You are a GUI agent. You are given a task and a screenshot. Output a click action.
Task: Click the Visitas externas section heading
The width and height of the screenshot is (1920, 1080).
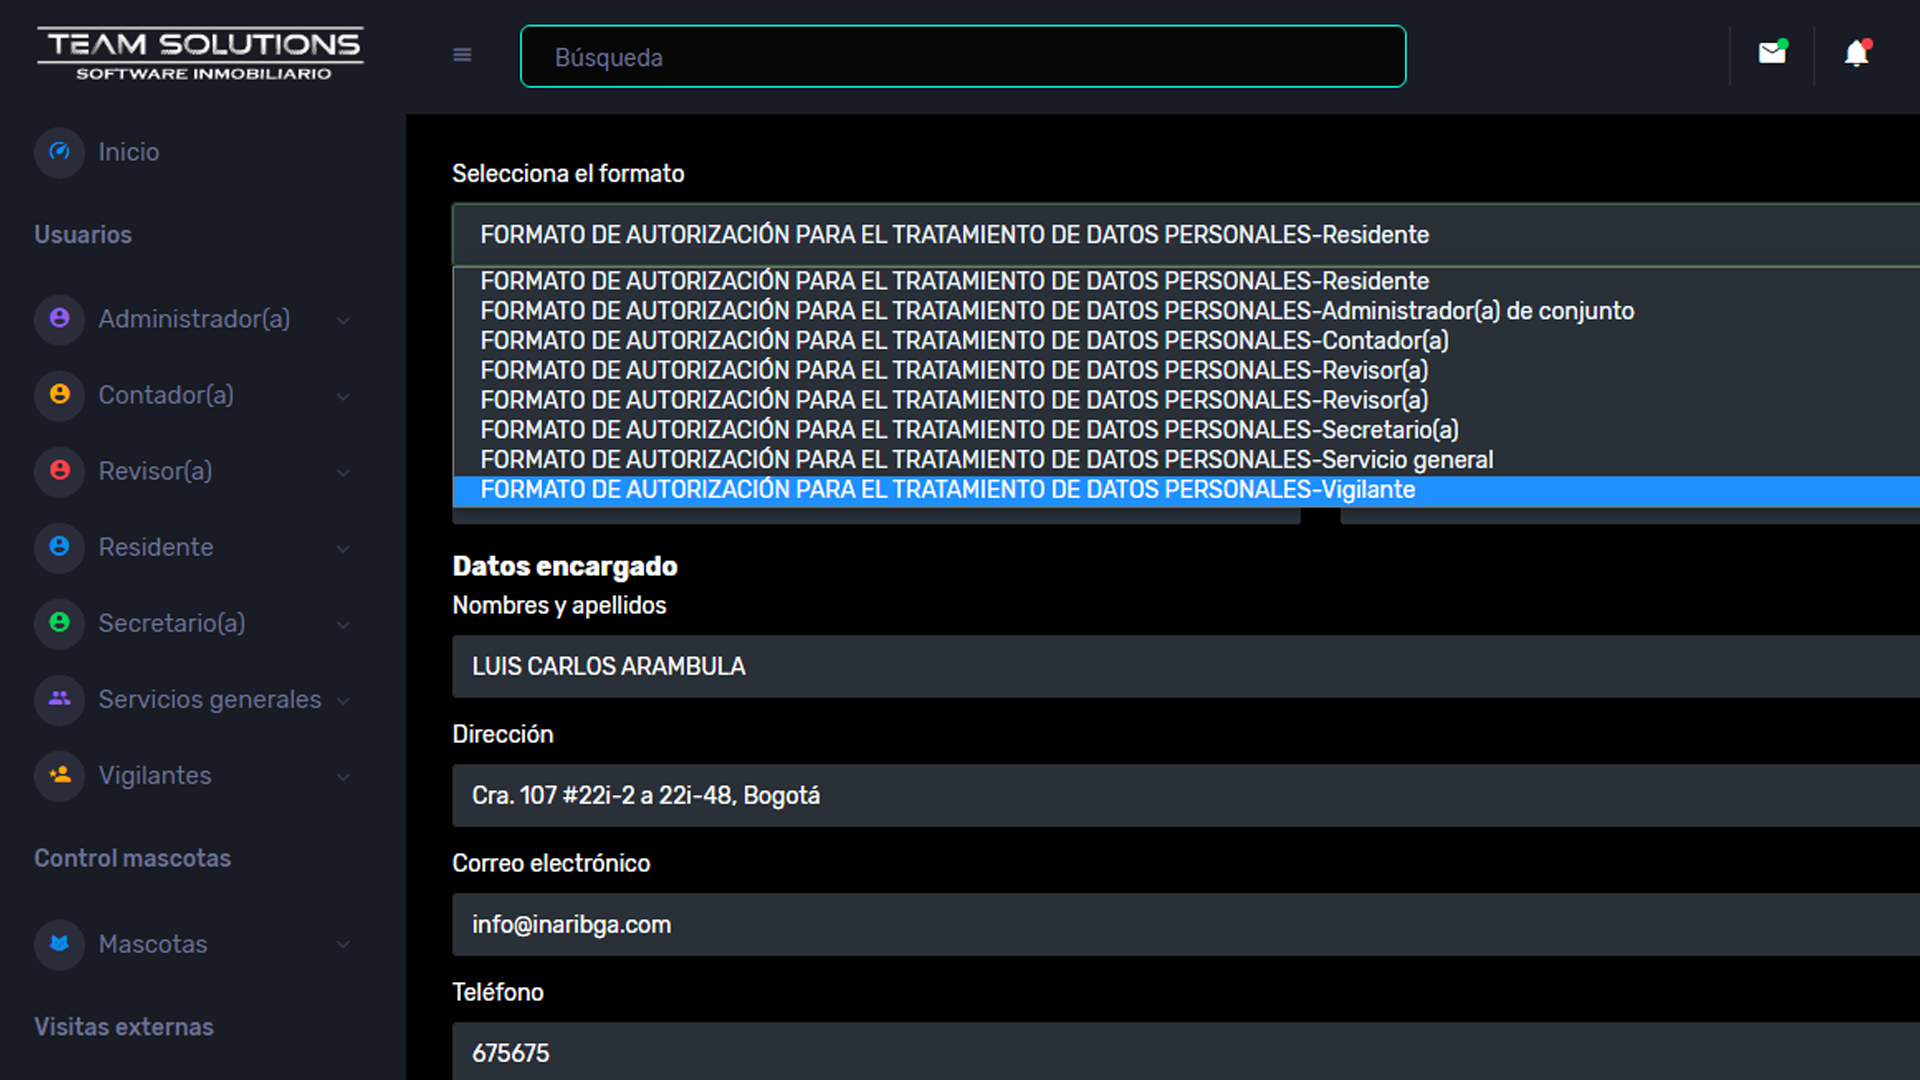[x=124, y=1027]
